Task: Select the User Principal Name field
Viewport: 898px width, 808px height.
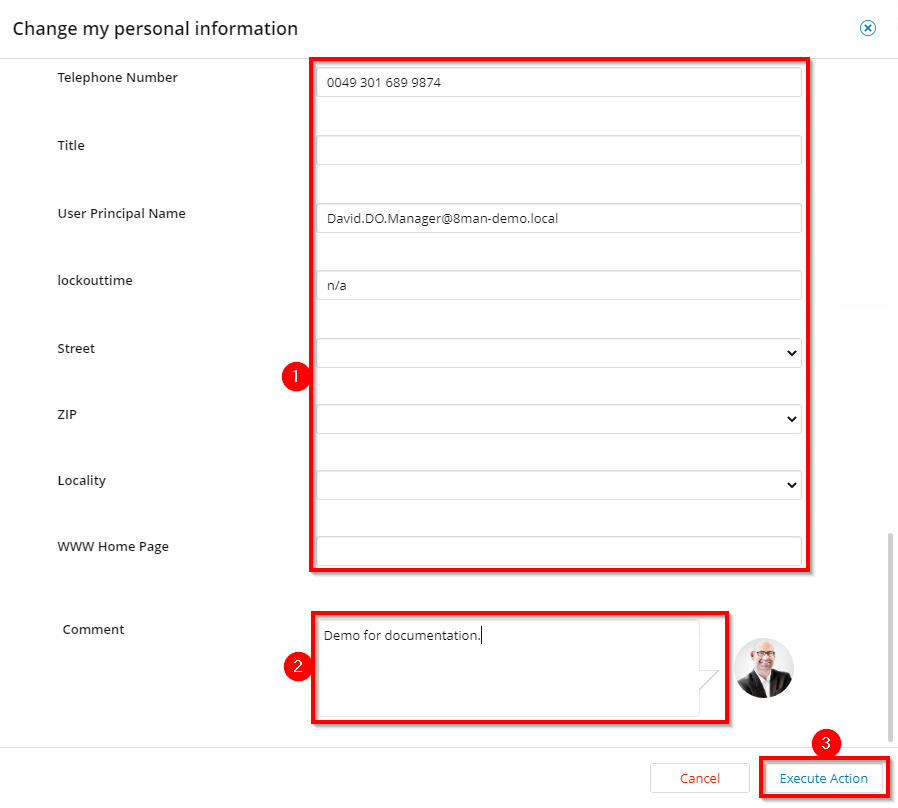Action: (x=560, y=217)
